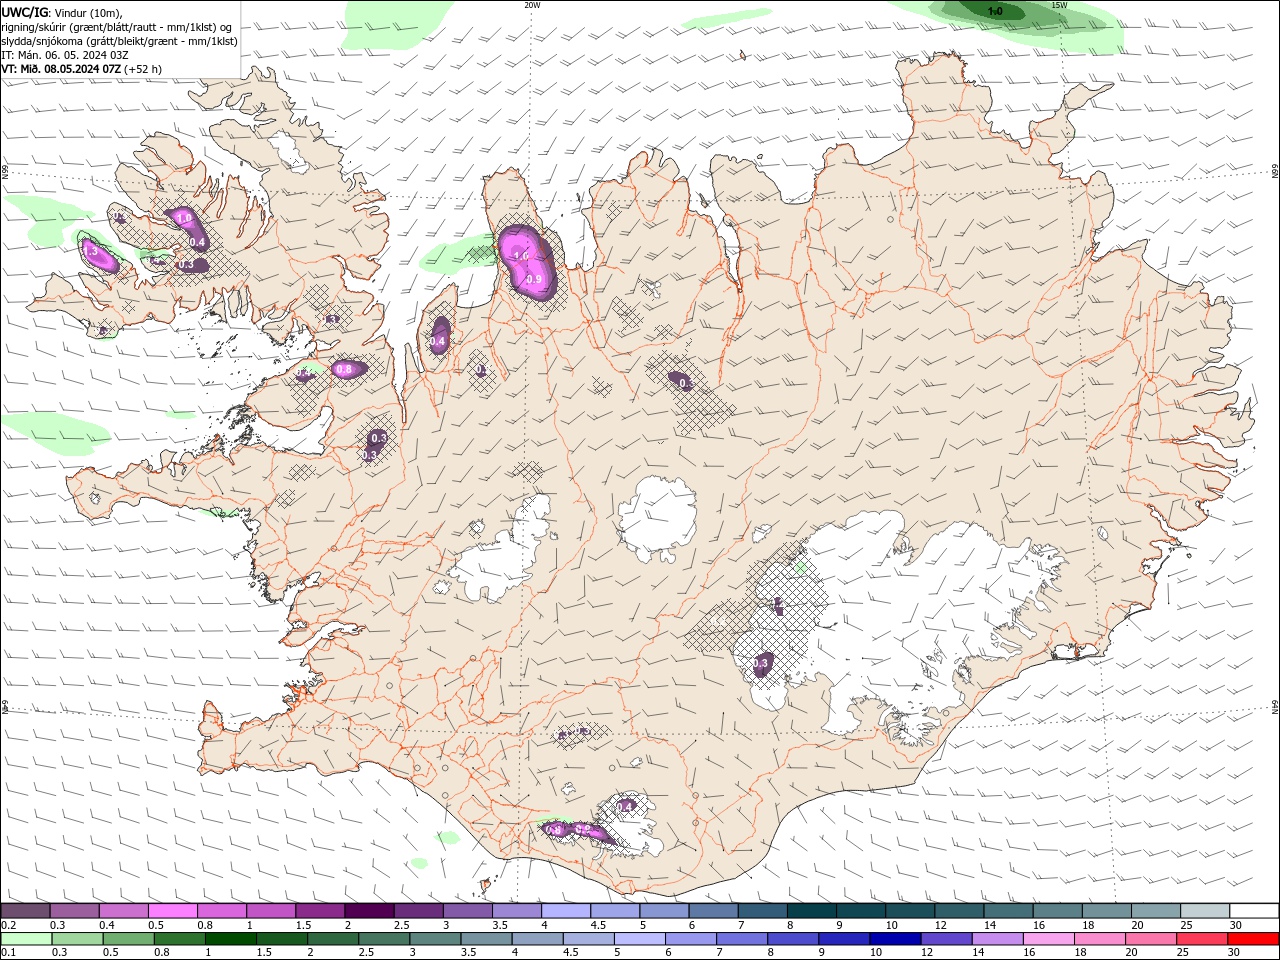This screenshot has width=1280, height=960.
Task: Select the 10 deep blue swatch, lower legend row
Action: coord(894,939)
